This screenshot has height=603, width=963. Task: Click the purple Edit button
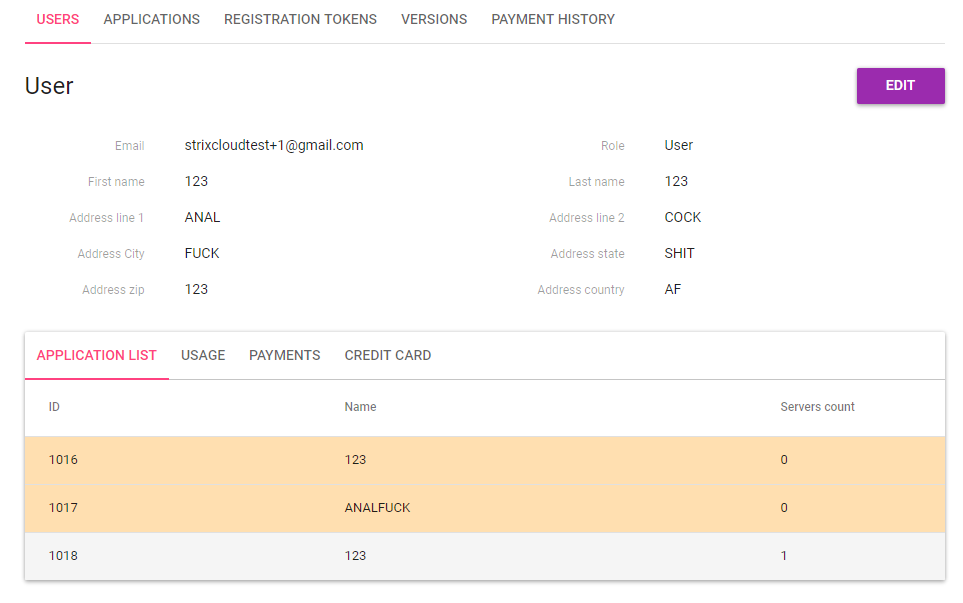[x=900, y=86]
